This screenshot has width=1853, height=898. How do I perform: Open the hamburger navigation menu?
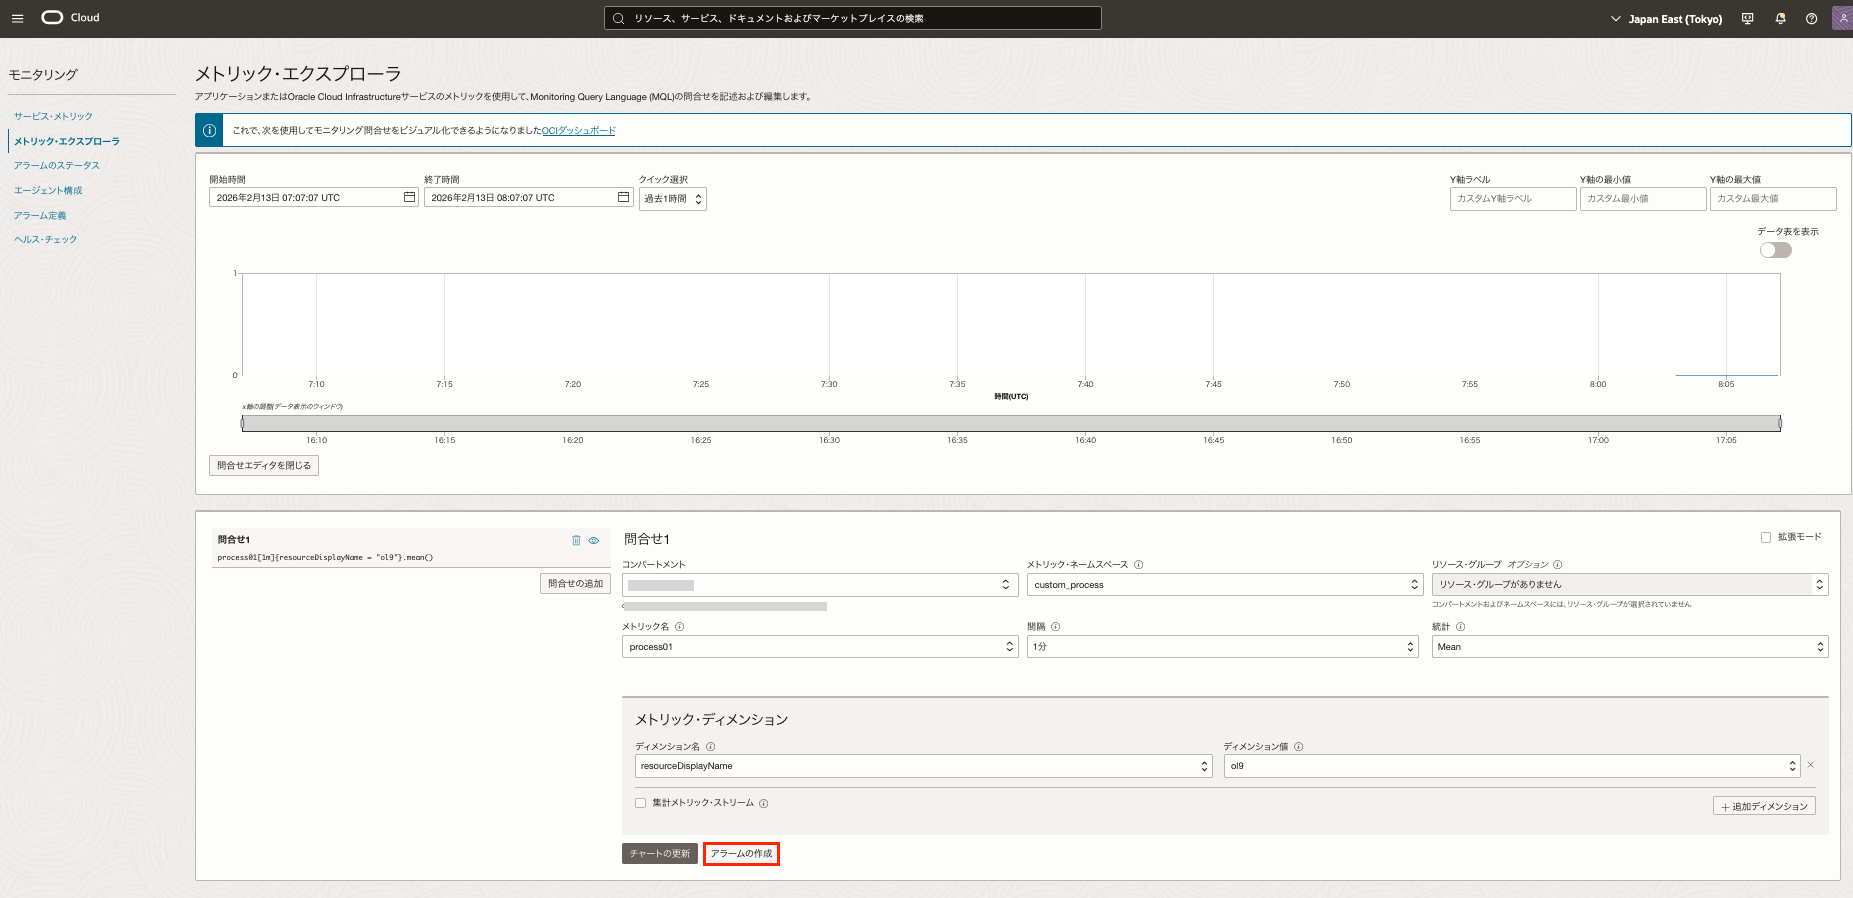point(17,18)
